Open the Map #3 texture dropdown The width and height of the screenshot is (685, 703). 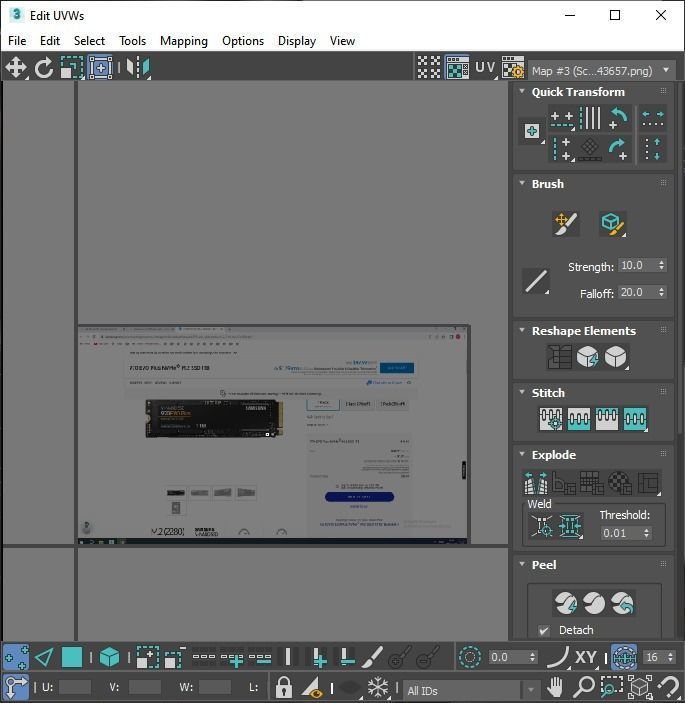602,70
